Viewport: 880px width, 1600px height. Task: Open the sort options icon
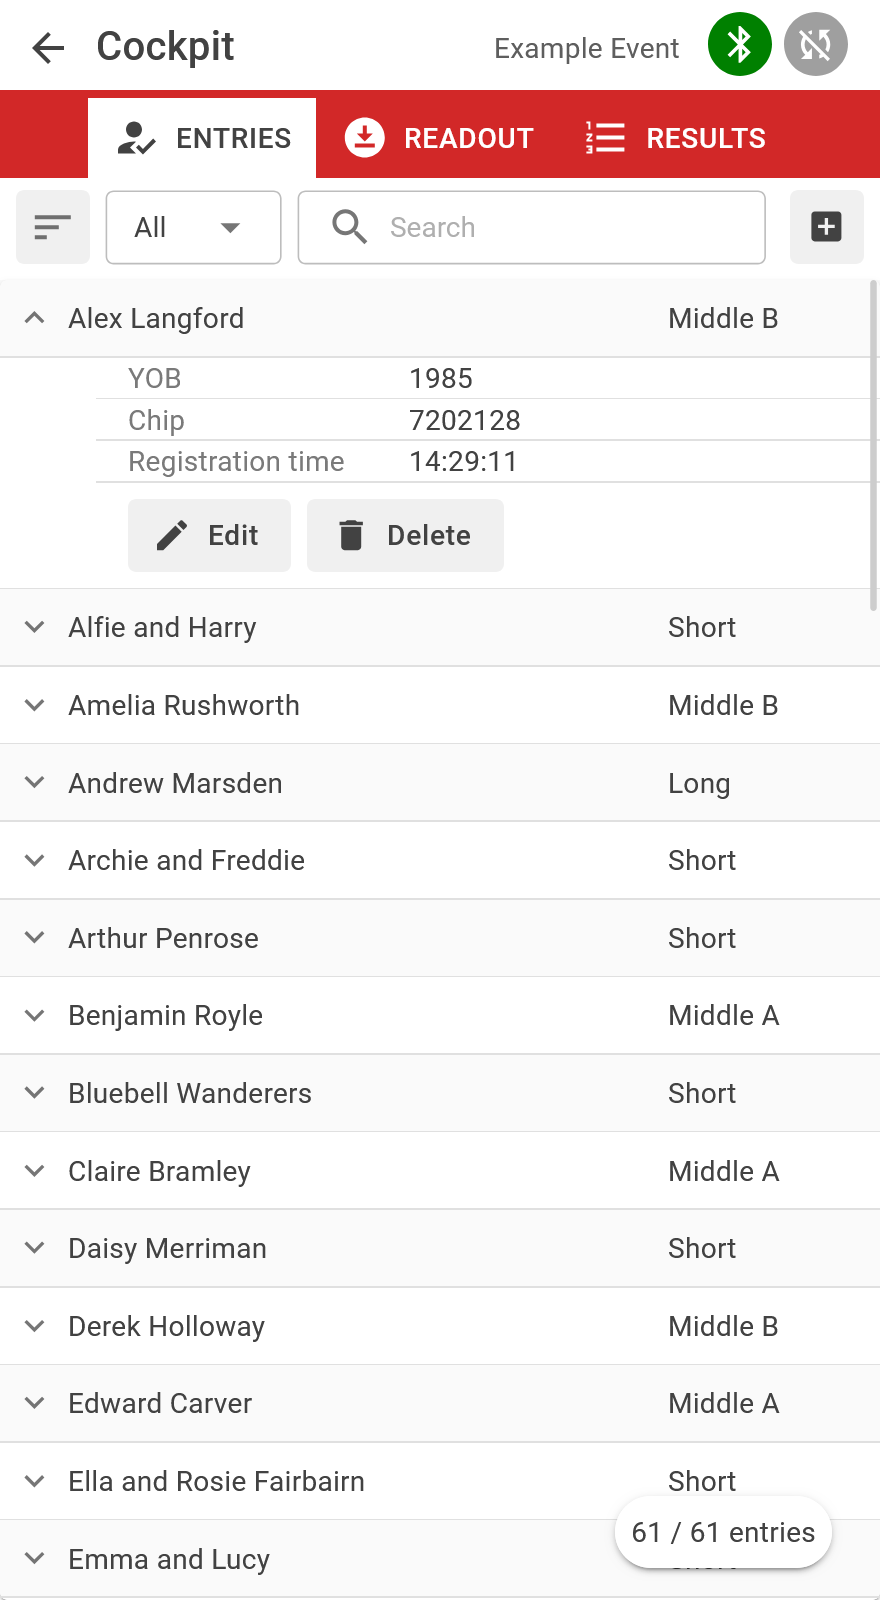coord(53,227)
